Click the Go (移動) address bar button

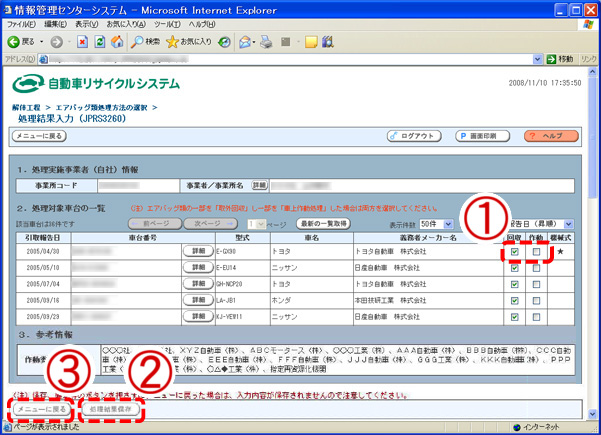pyautogui.click(x=560, y=59)
